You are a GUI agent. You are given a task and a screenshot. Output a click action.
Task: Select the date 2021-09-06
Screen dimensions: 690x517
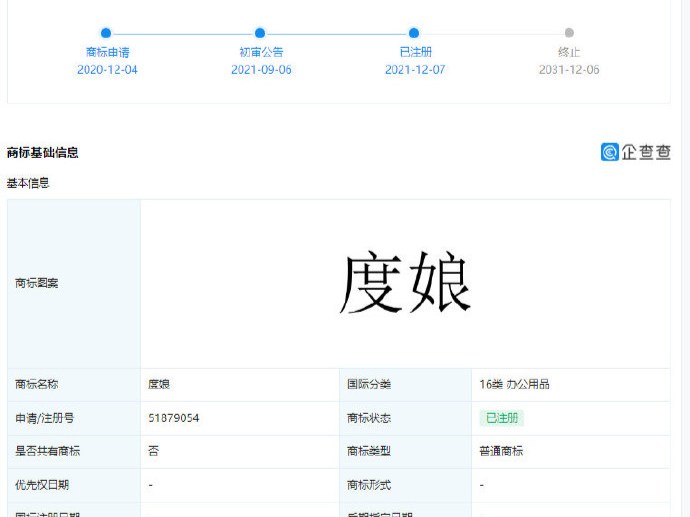pos(261,70)
